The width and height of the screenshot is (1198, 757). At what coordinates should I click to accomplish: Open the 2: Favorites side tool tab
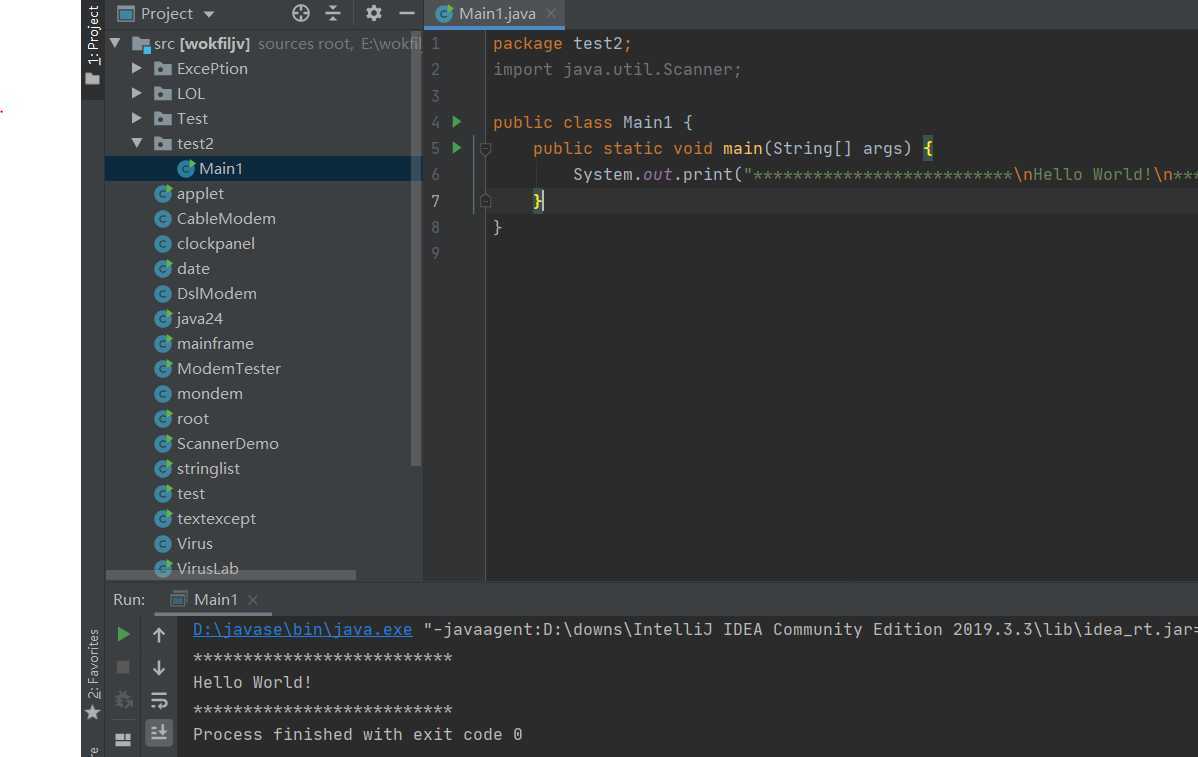pos(93,663)
